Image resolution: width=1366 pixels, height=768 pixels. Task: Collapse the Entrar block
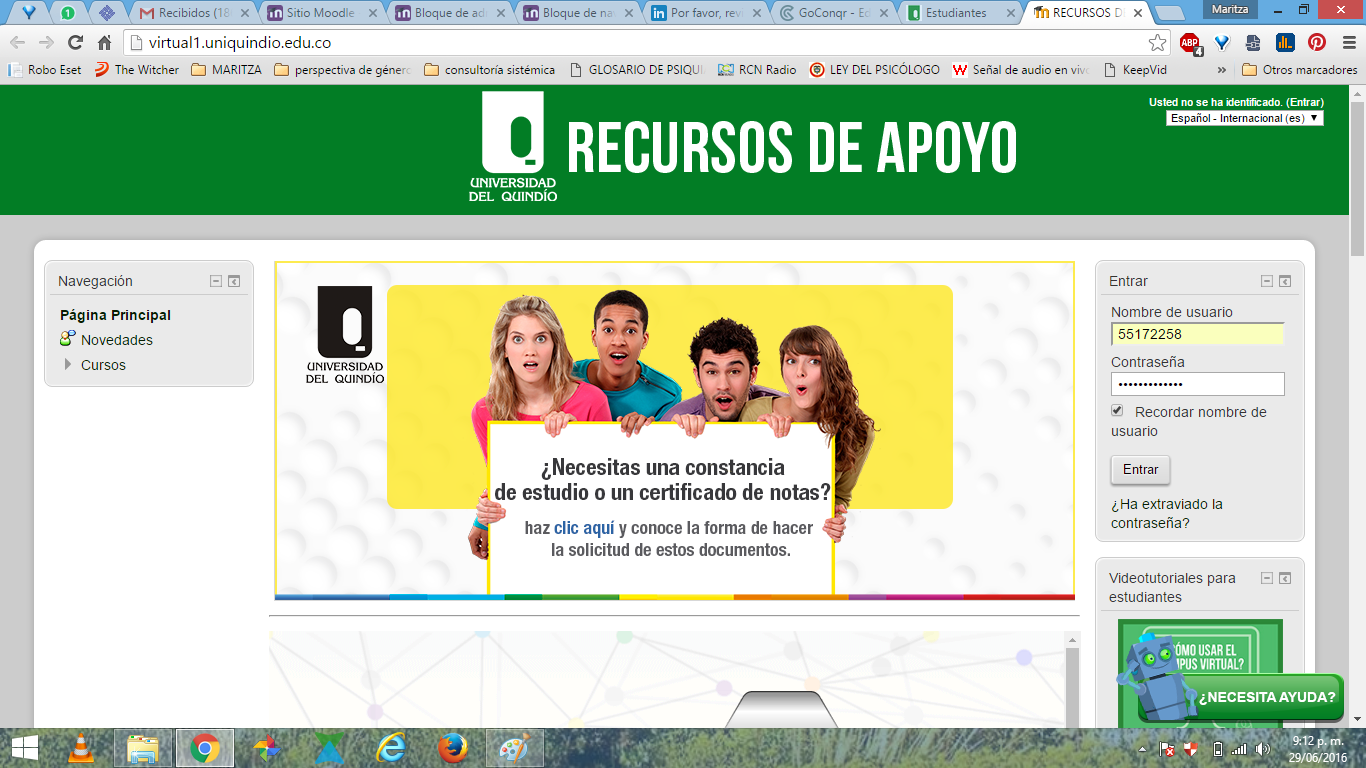pos(1266,282)
